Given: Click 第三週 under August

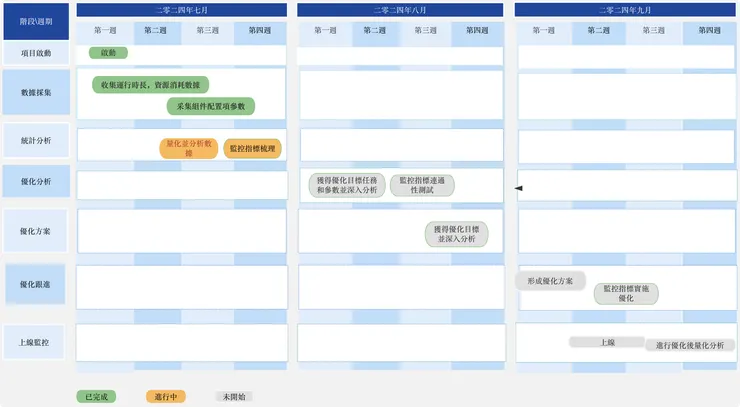Looking at the screenshot, I should (426, 31).
